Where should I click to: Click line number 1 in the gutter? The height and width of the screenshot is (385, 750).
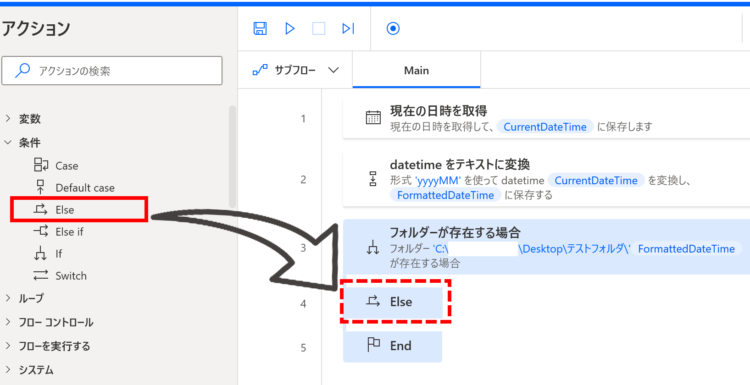click(303, 119)
